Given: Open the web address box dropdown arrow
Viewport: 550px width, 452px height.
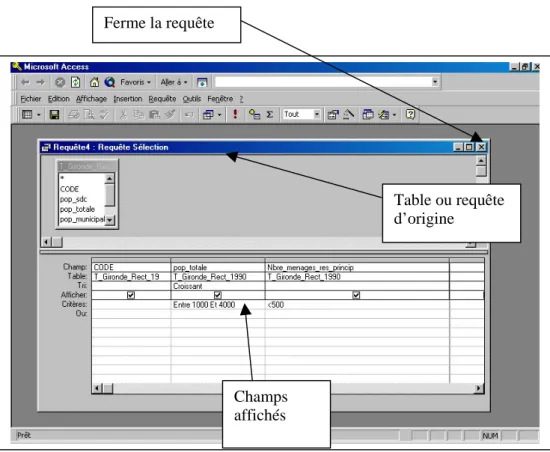Looking at the screenshot, I should [x=435, y=82].
